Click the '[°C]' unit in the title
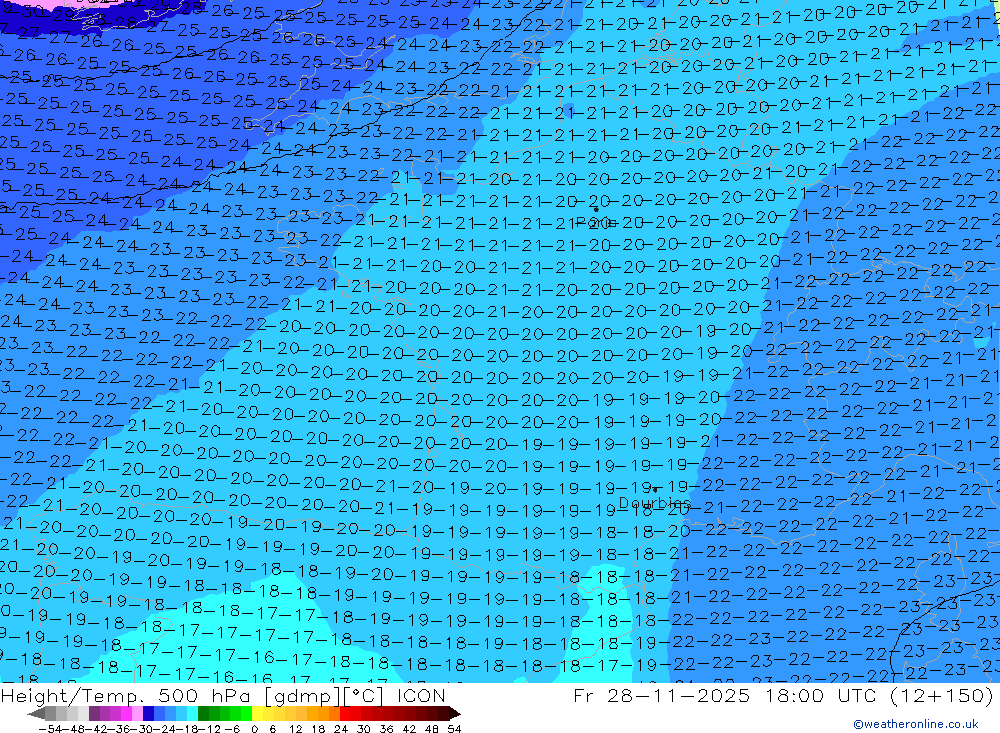Screen dimensions: 1000x733 pos(362,696)
